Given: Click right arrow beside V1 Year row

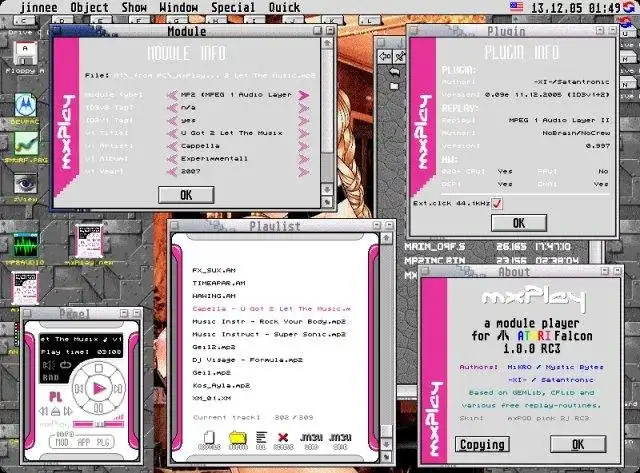Looking at the screenshot, I should click(x=303, y=172).
